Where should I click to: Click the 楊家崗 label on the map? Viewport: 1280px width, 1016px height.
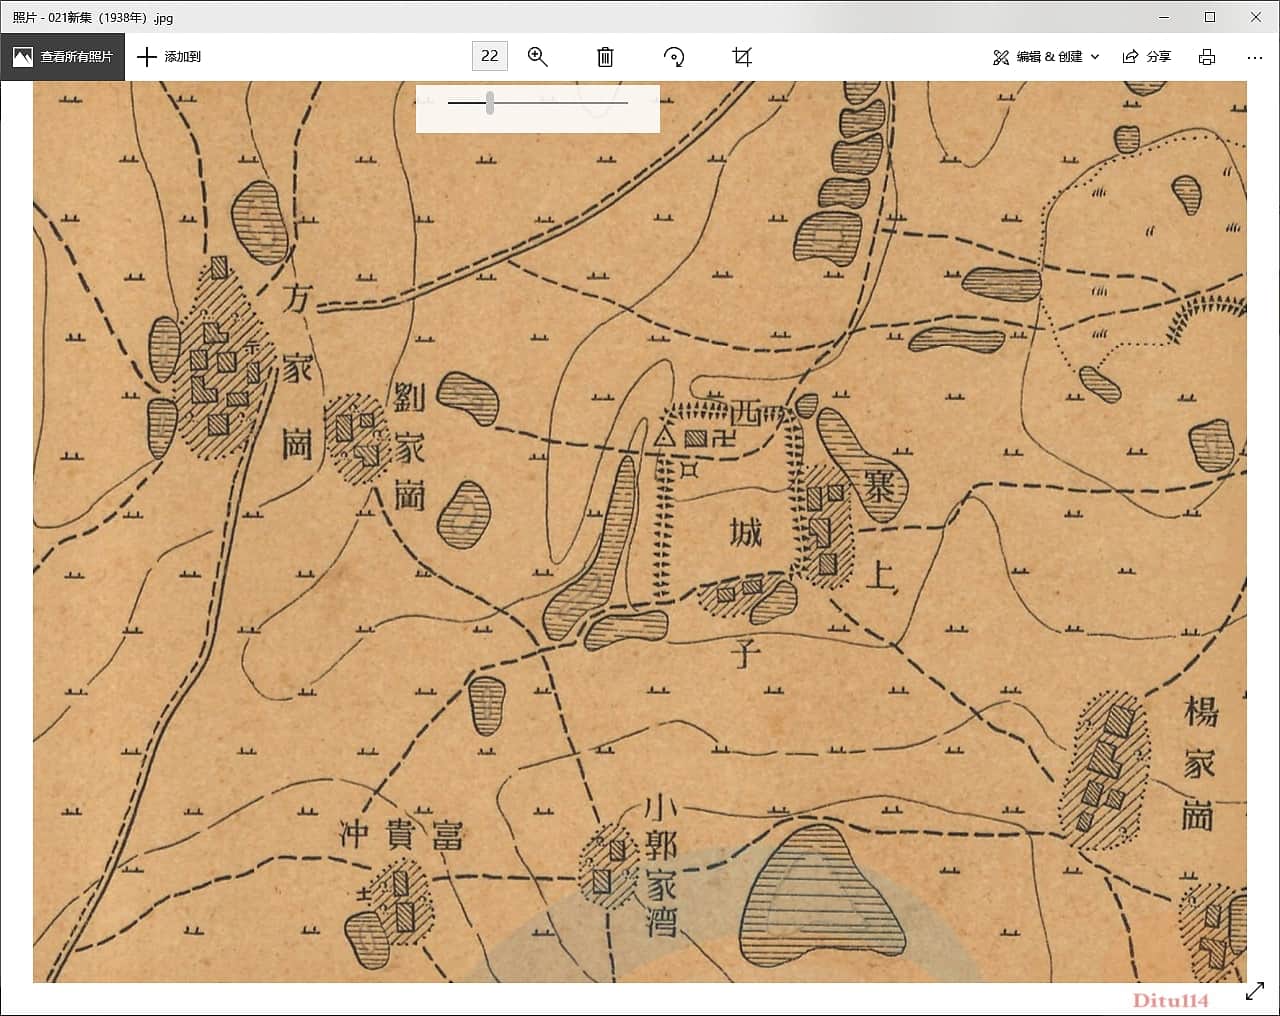[x=1199, y=764]
